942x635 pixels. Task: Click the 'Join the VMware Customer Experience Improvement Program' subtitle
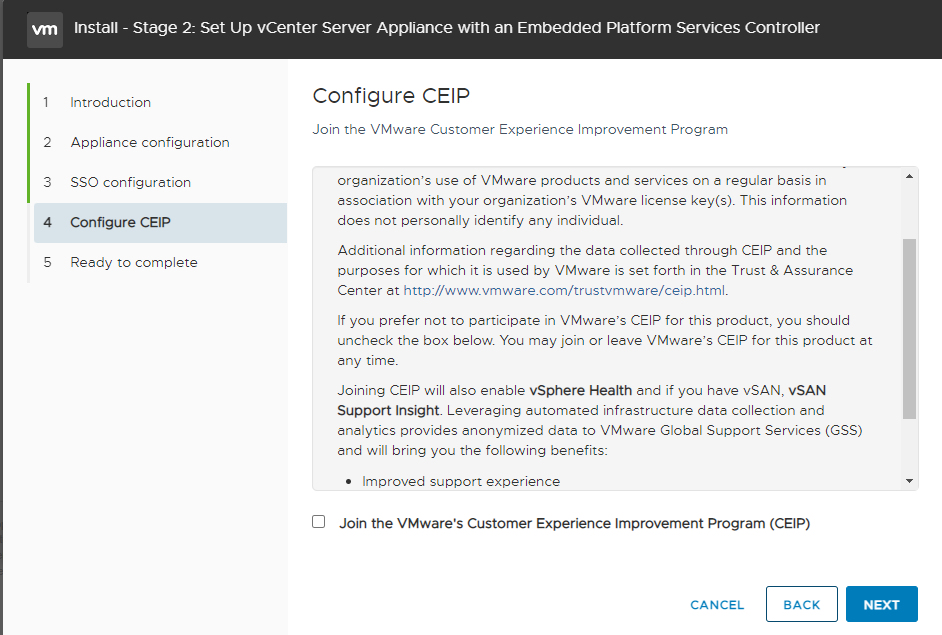pos(520,129)
